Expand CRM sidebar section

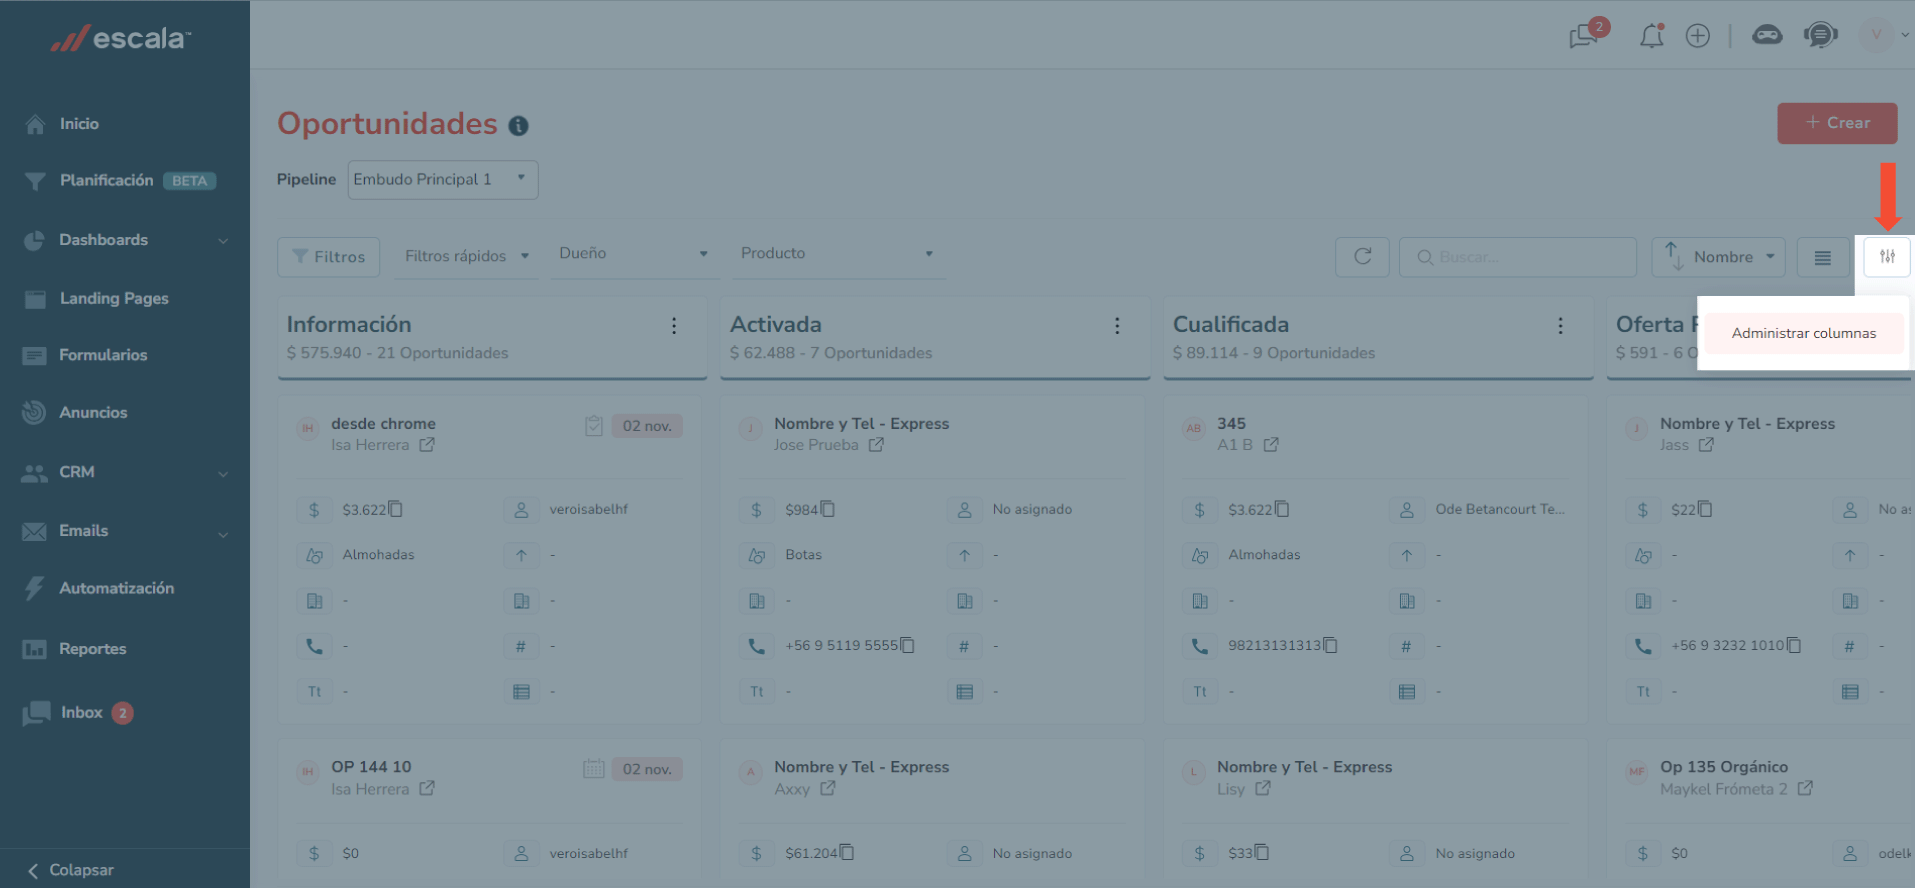pos(125,472)
